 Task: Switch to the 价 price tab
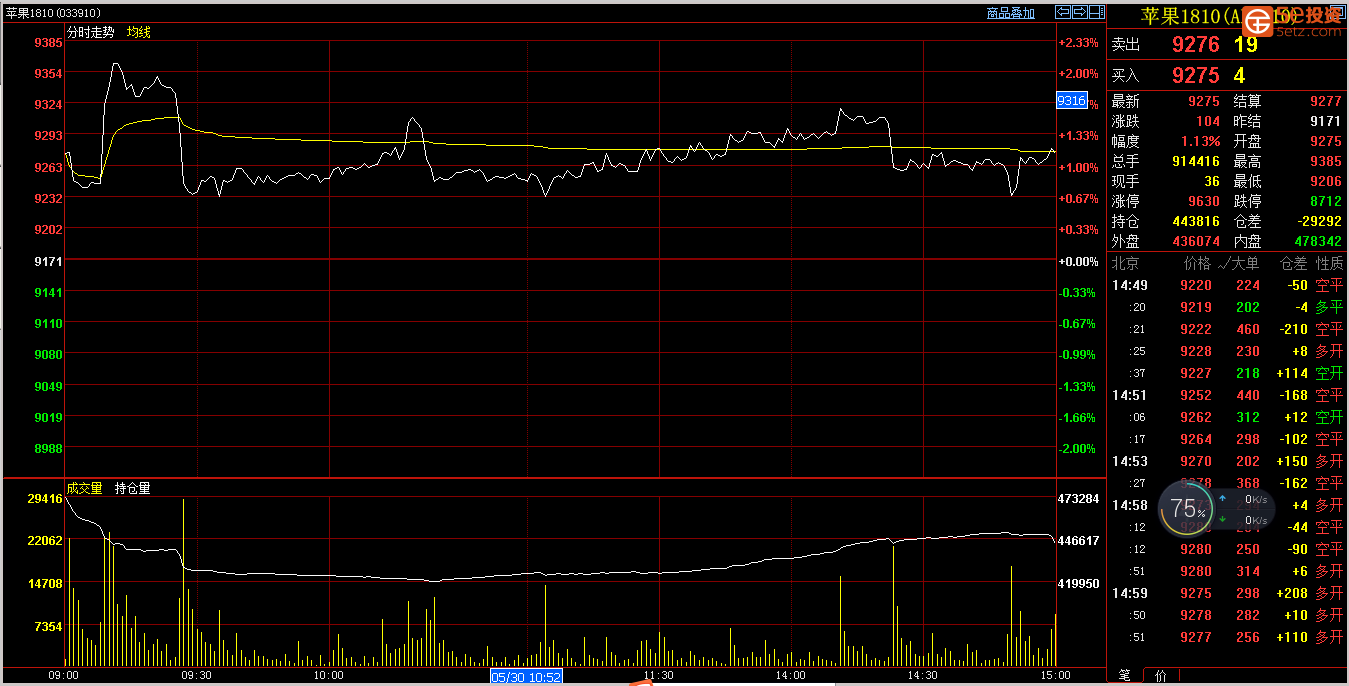point(1160,676)
